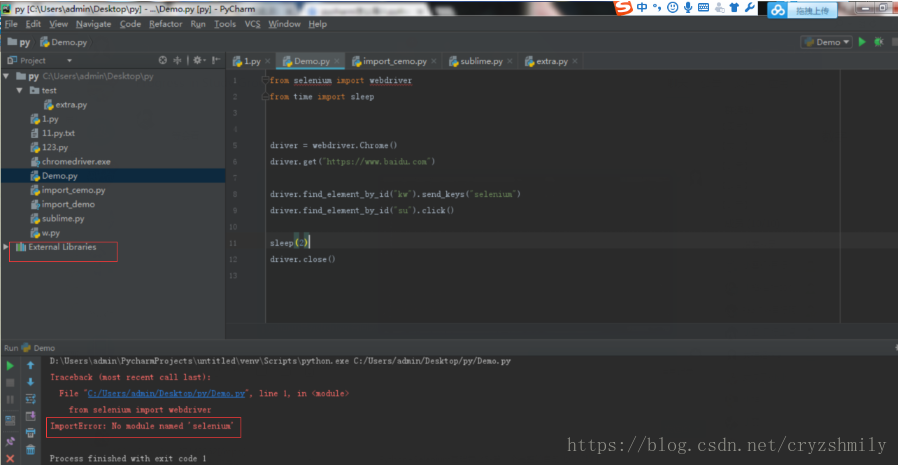Image resolution: width=898 pixels, height=465 pixels.
Task: Click the Collapse All icon in Project panel
Action: (x=178, y=60)
